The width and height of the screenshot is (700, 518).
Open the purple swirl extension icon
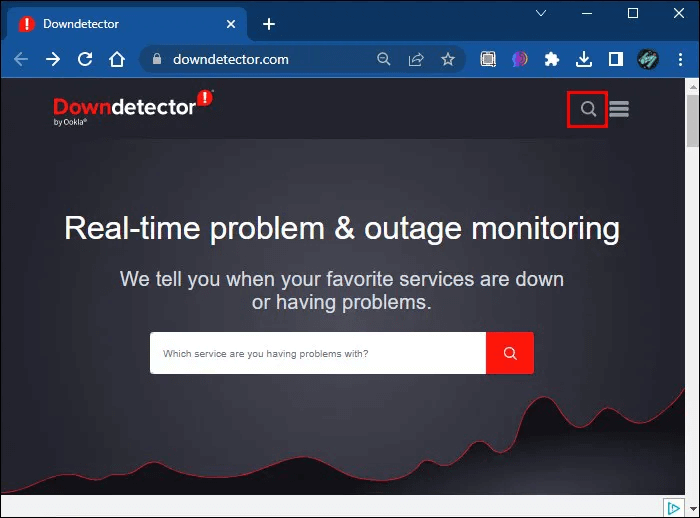pos(520,59)
